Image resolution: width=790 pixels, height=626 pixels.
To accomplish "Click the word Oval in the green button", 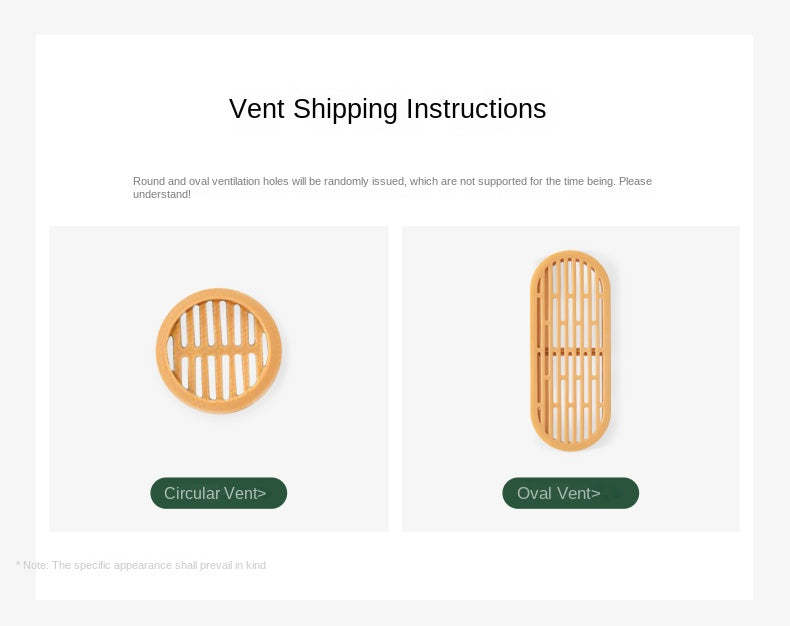I will 534,493.
